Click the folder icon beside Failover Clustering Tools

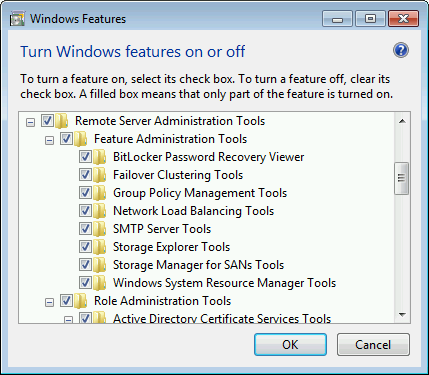pyautogui.click(x=99, y=175)
